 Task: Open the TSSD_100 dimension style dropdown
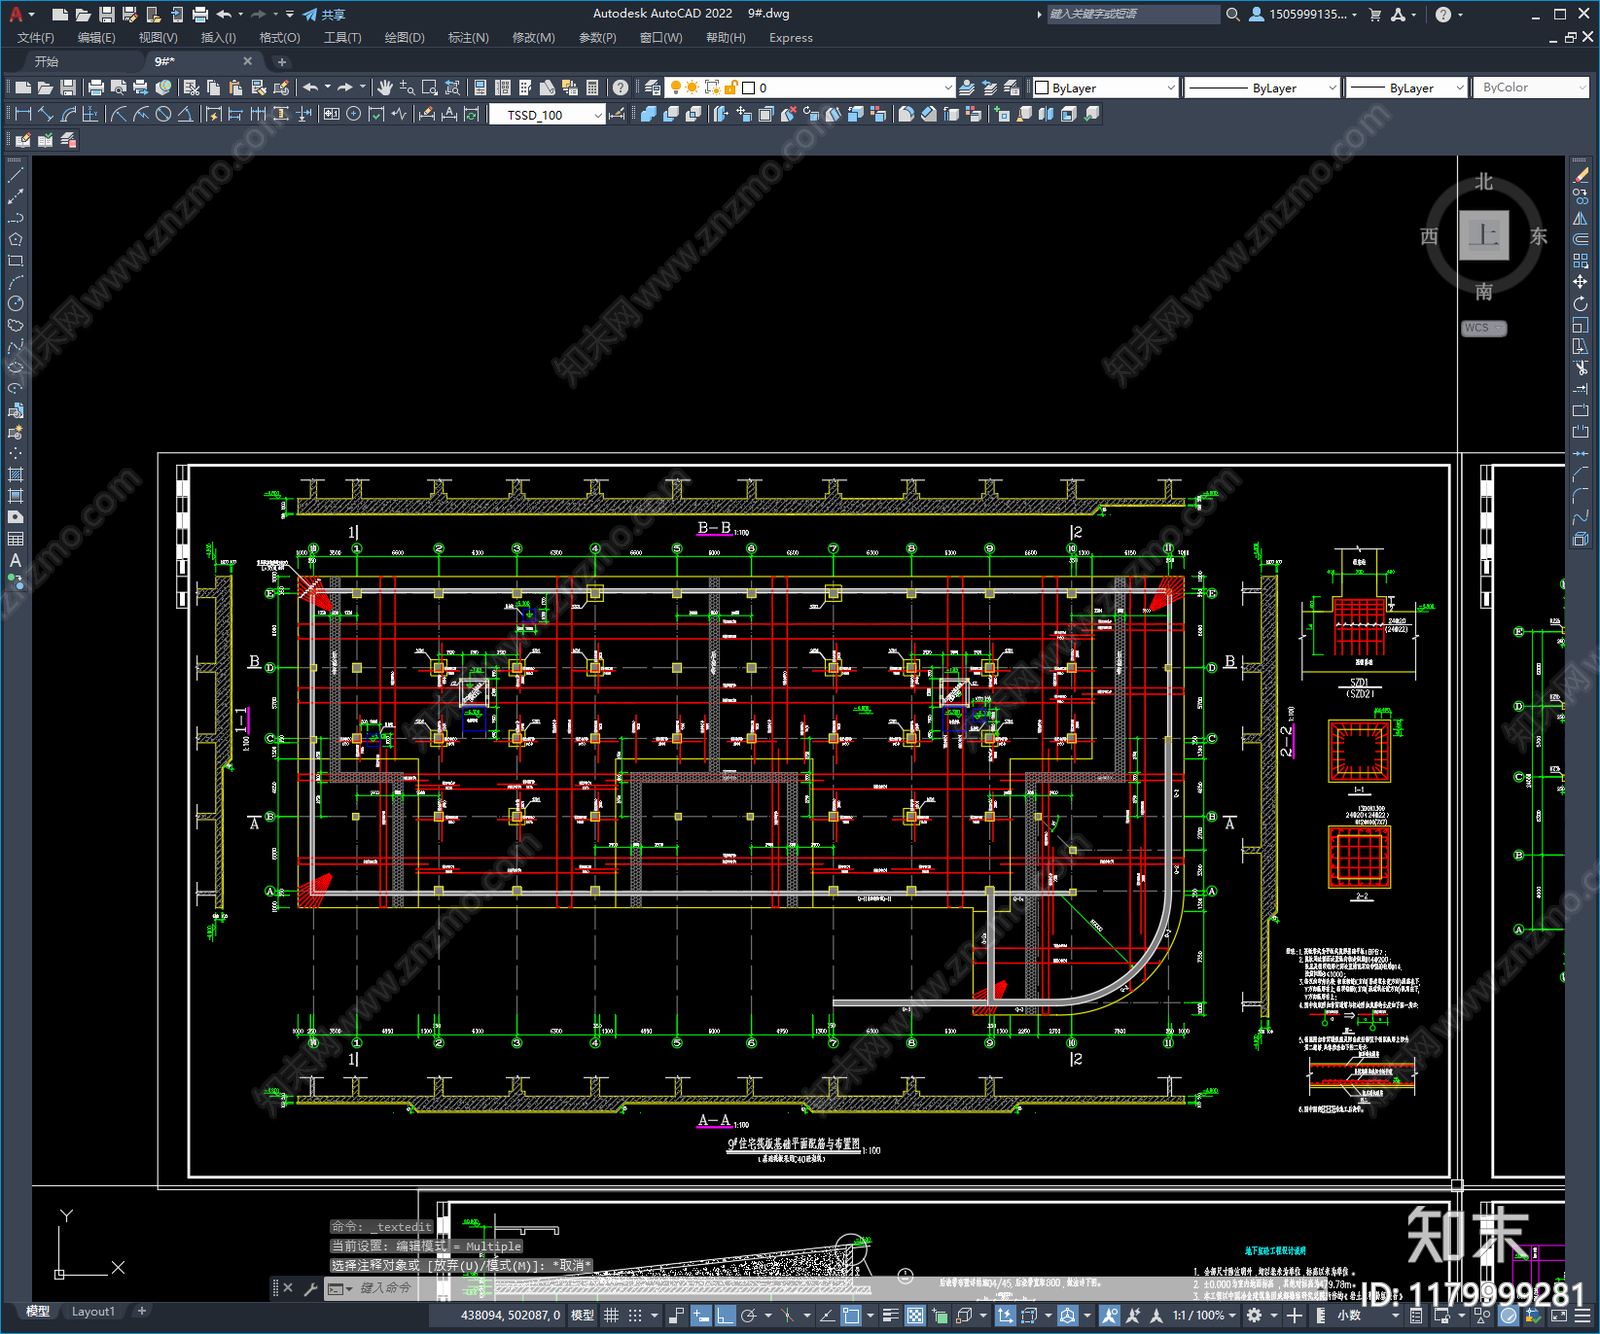point(547,115)
